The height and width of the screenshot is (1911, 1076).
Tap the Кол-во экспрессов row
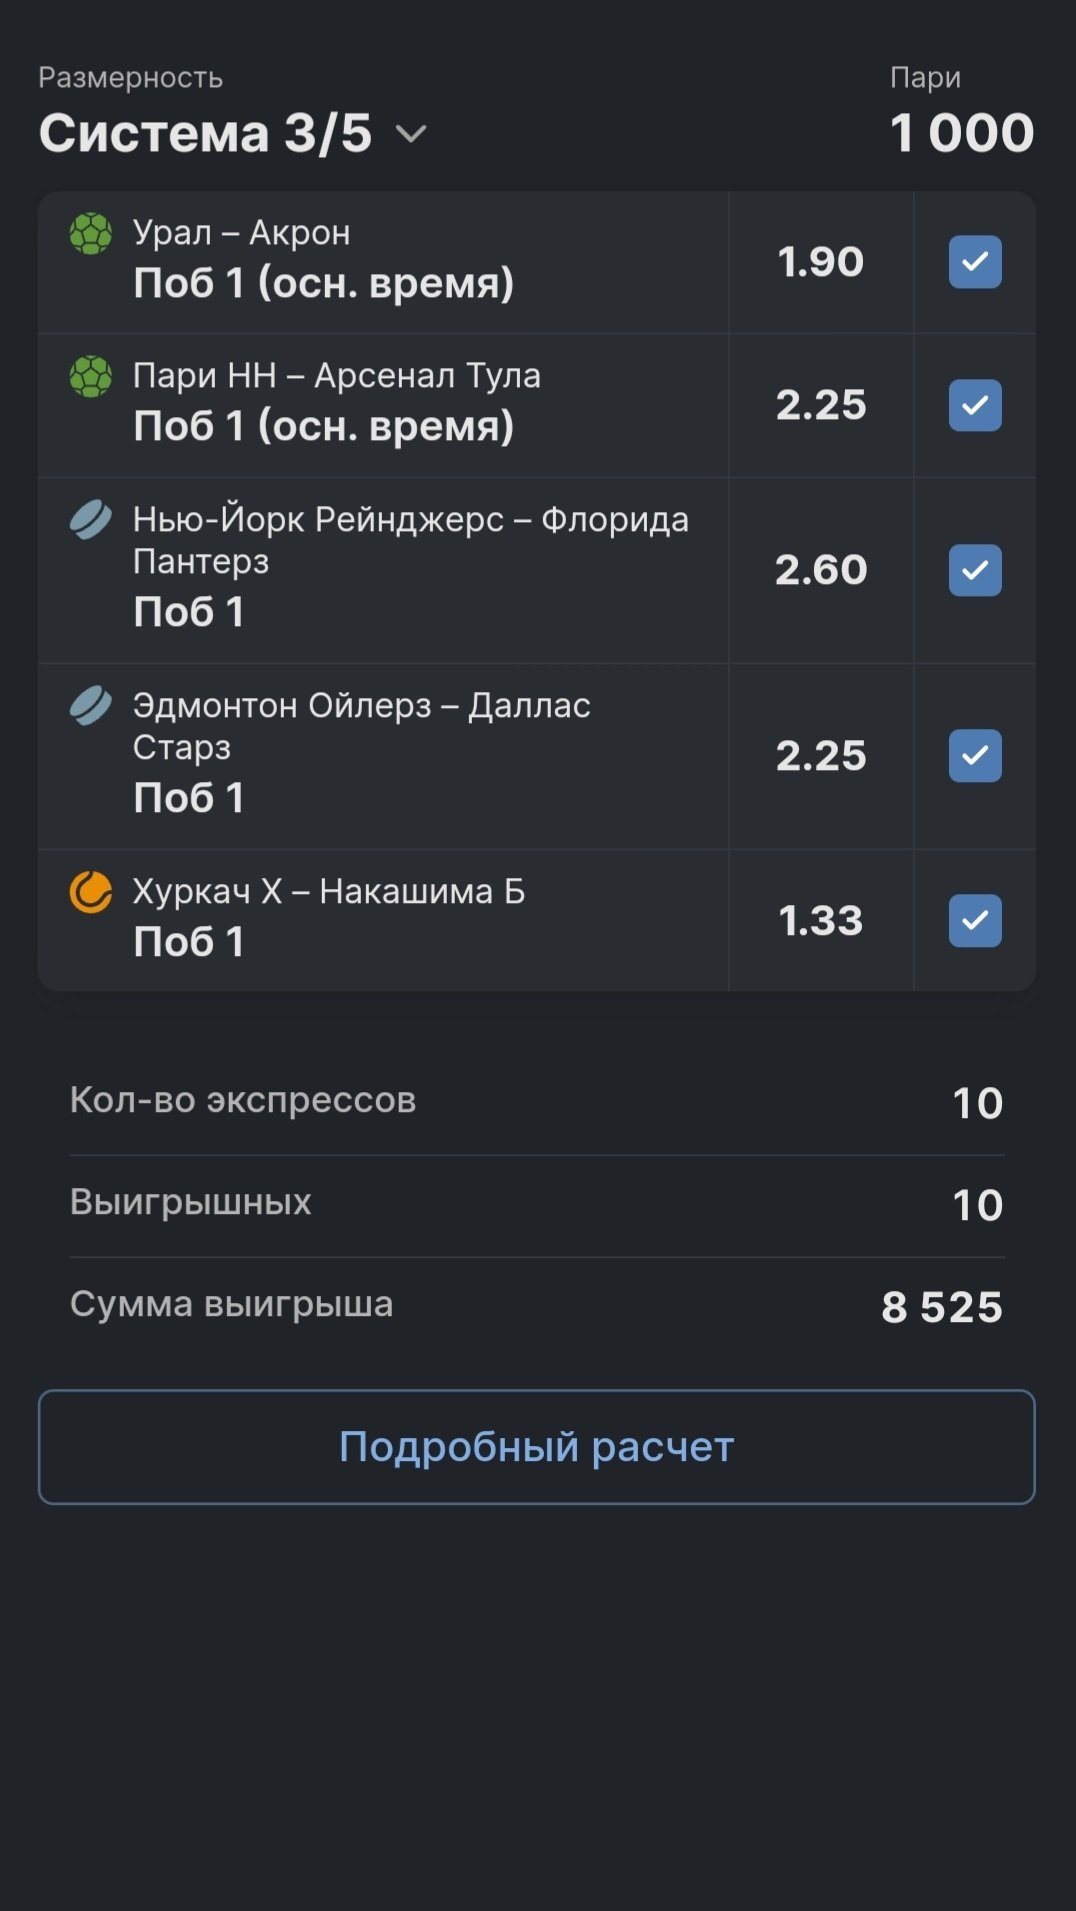point(536,1102)
